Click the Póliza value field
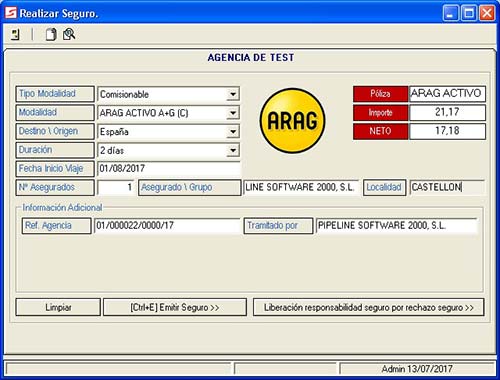 (x=447, y=94)
